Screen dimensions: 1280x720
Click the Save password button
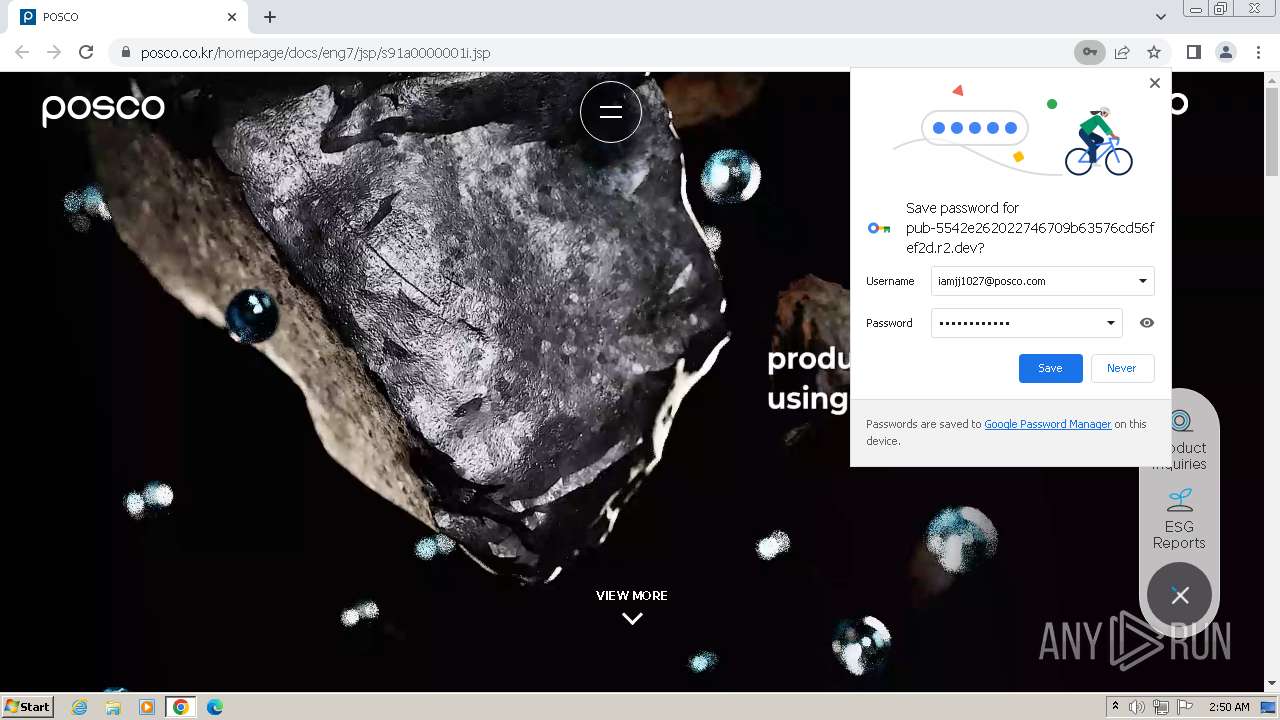pos(1050,368)
